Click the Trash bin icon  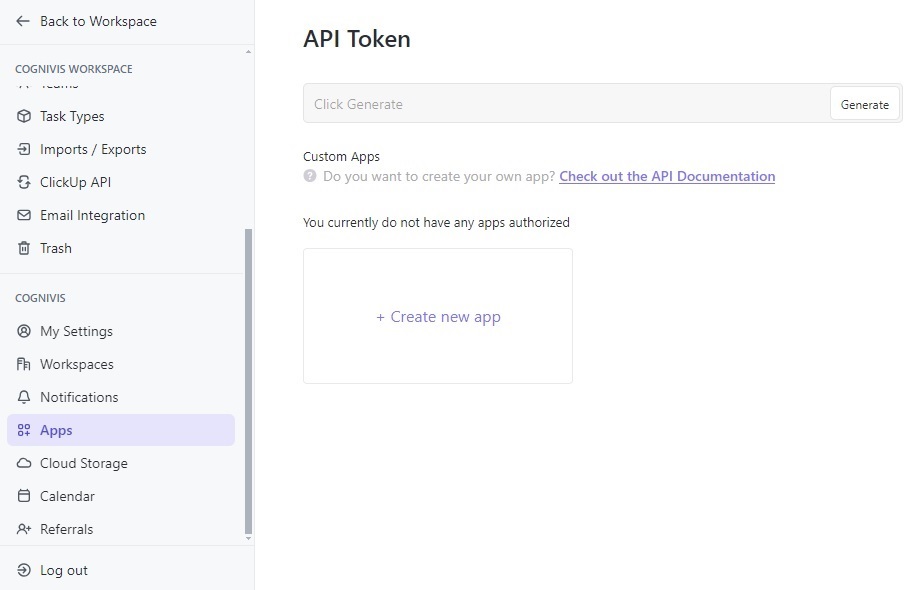coord(24,248)
